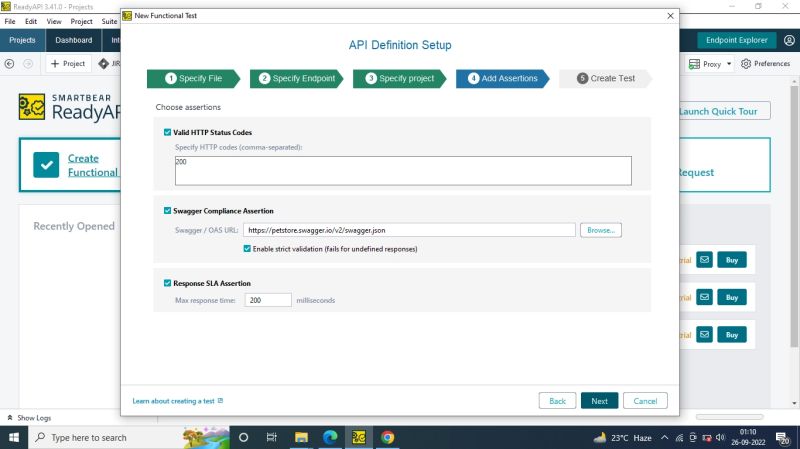Toggle Enable strict validation checkbox
The height and width of the screenshot is (449, 800).
pos(247,249)
